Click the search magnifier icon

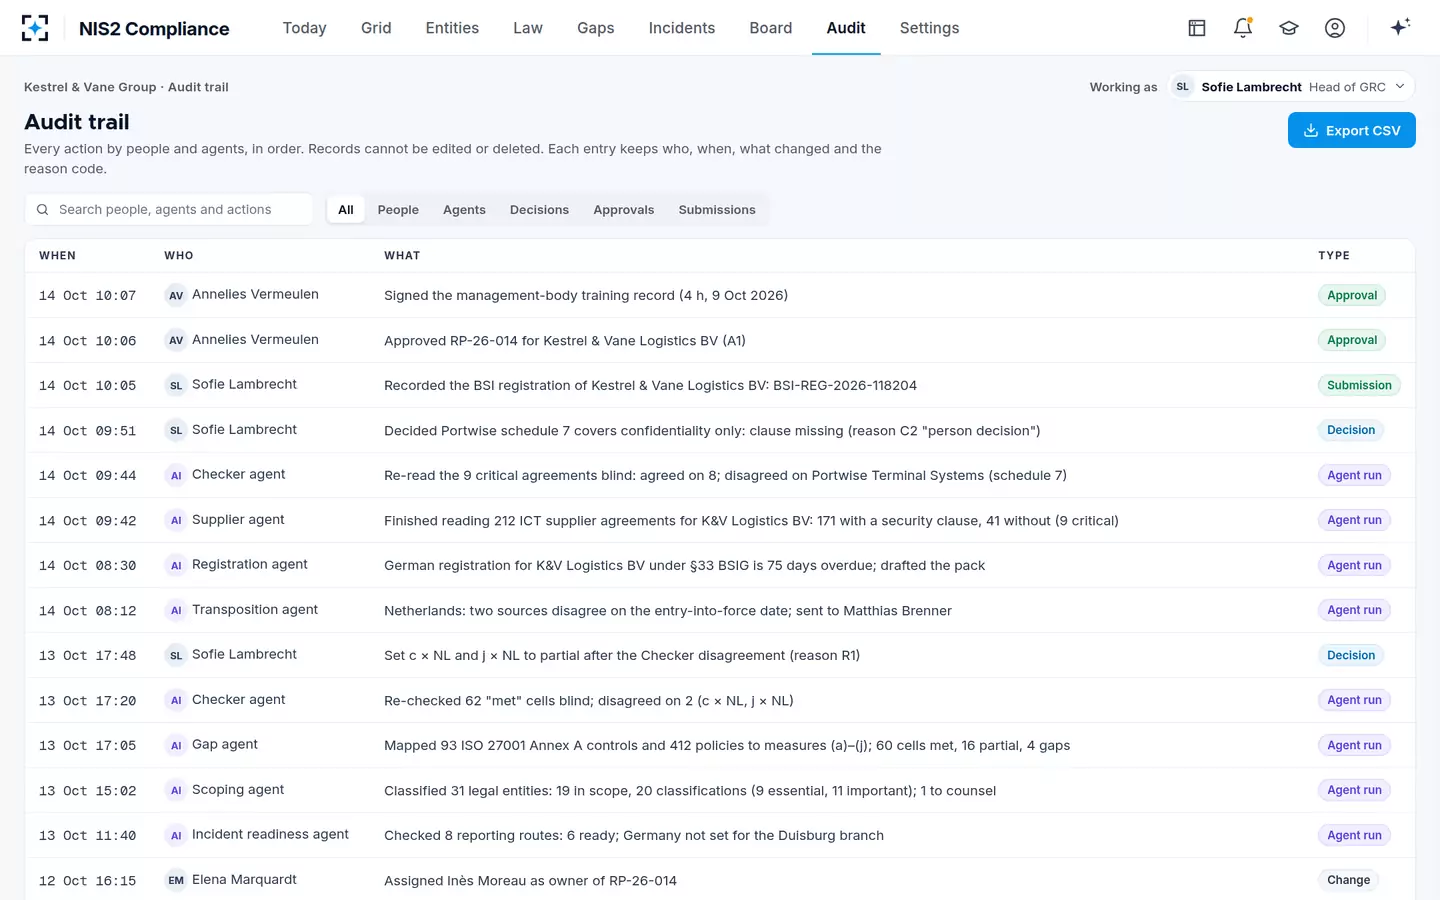42,210
